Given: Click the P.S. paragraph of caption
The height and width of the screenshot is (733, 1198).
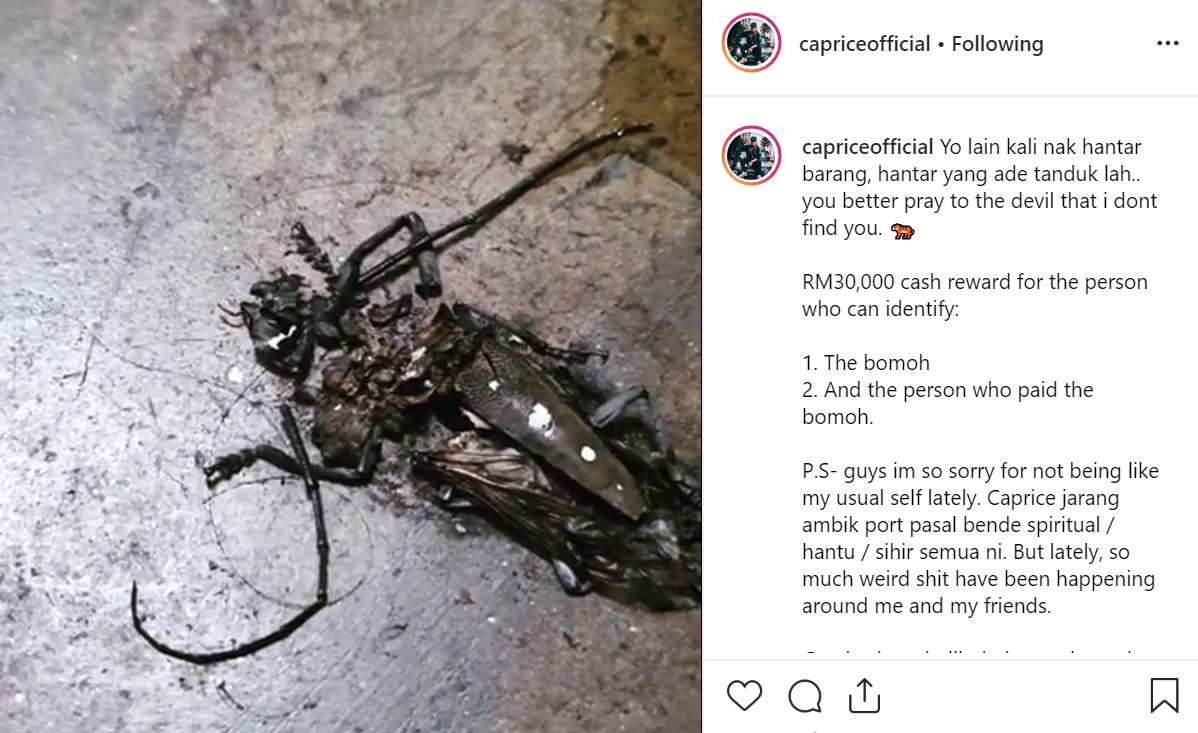Looking at the screenshot, I should coord(980,538).
